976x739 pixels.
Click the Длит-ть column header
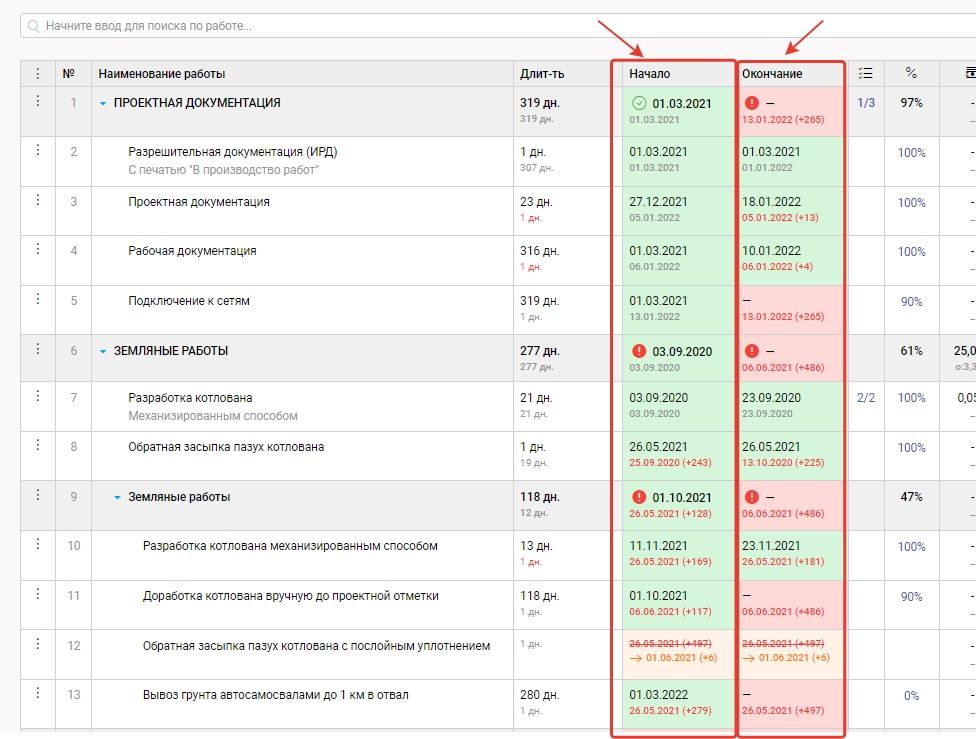click(542, 74)
